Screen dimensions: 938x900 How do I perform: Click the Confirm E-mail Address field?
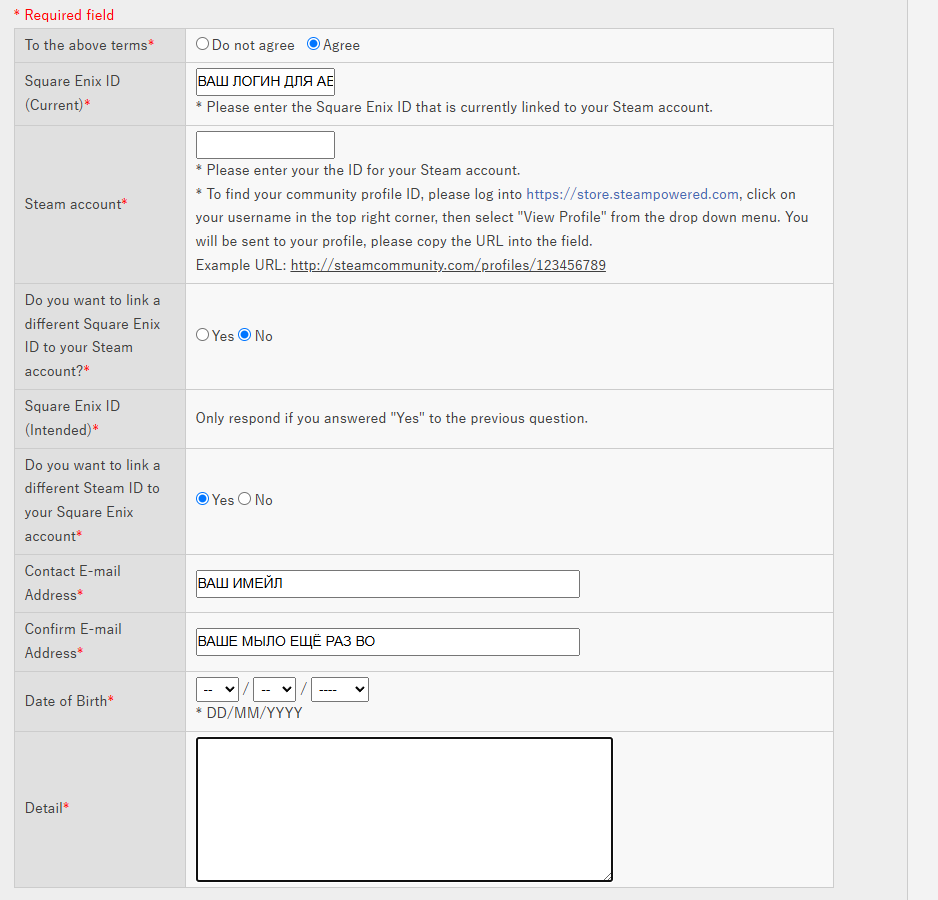tap(387, 642)
